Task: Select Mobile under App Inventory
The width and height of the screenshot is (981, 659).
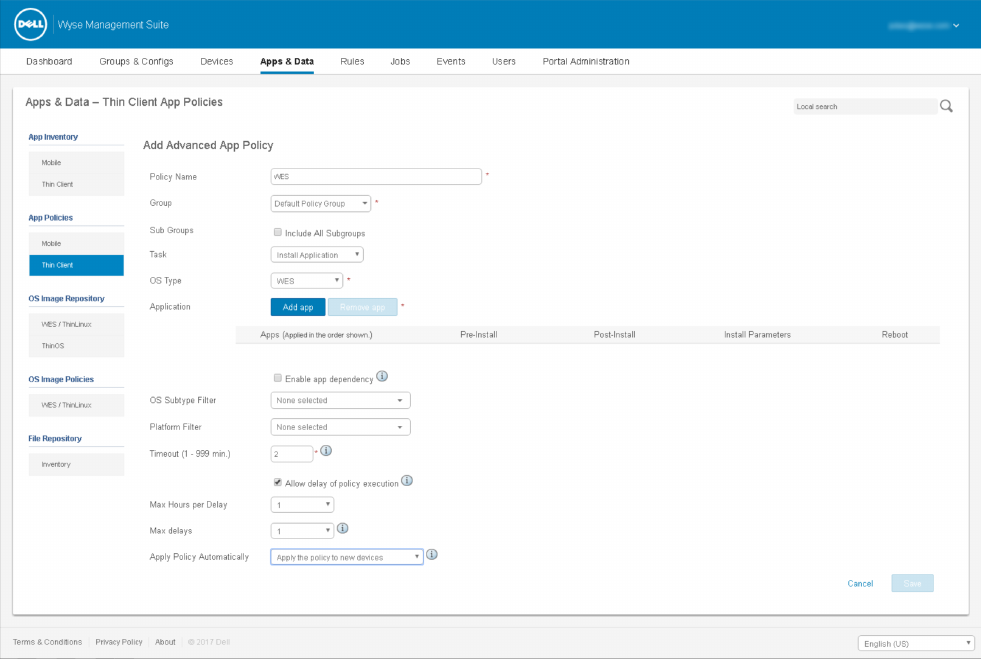Action: tap(76, 163)
